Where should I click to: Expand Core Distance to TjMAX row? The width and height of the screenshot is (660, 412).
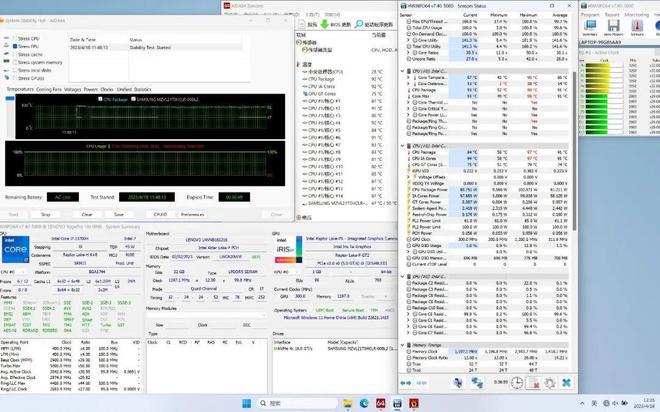click(x=408, y=84)
